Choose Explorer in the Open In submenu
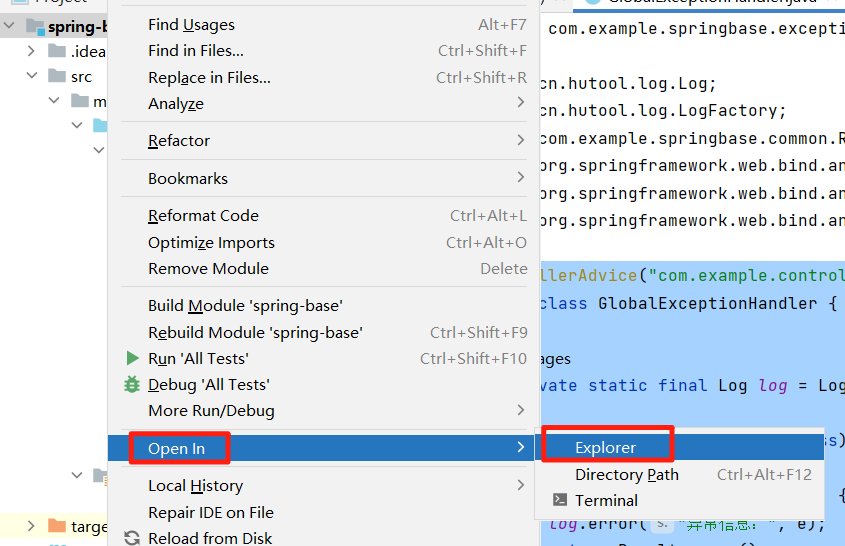Viewport: 845px width, 546px height. (680, 447)
